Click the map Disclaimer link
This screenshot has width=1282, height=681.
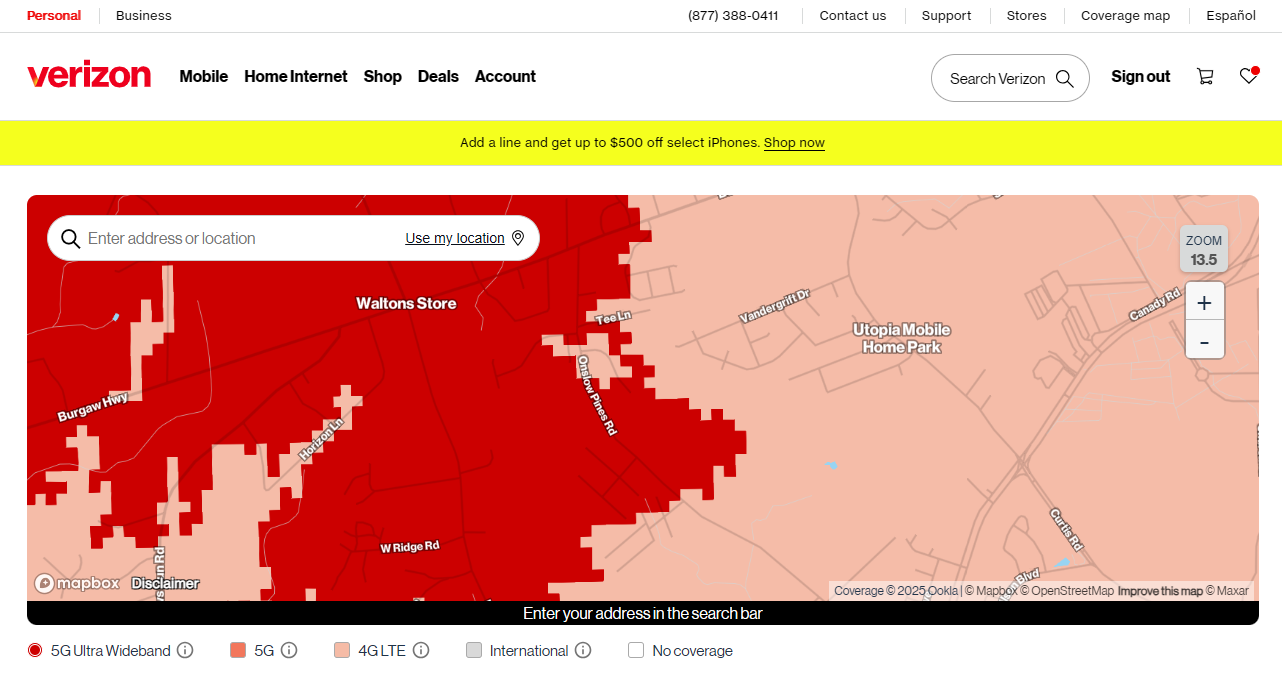pos(165,583)
